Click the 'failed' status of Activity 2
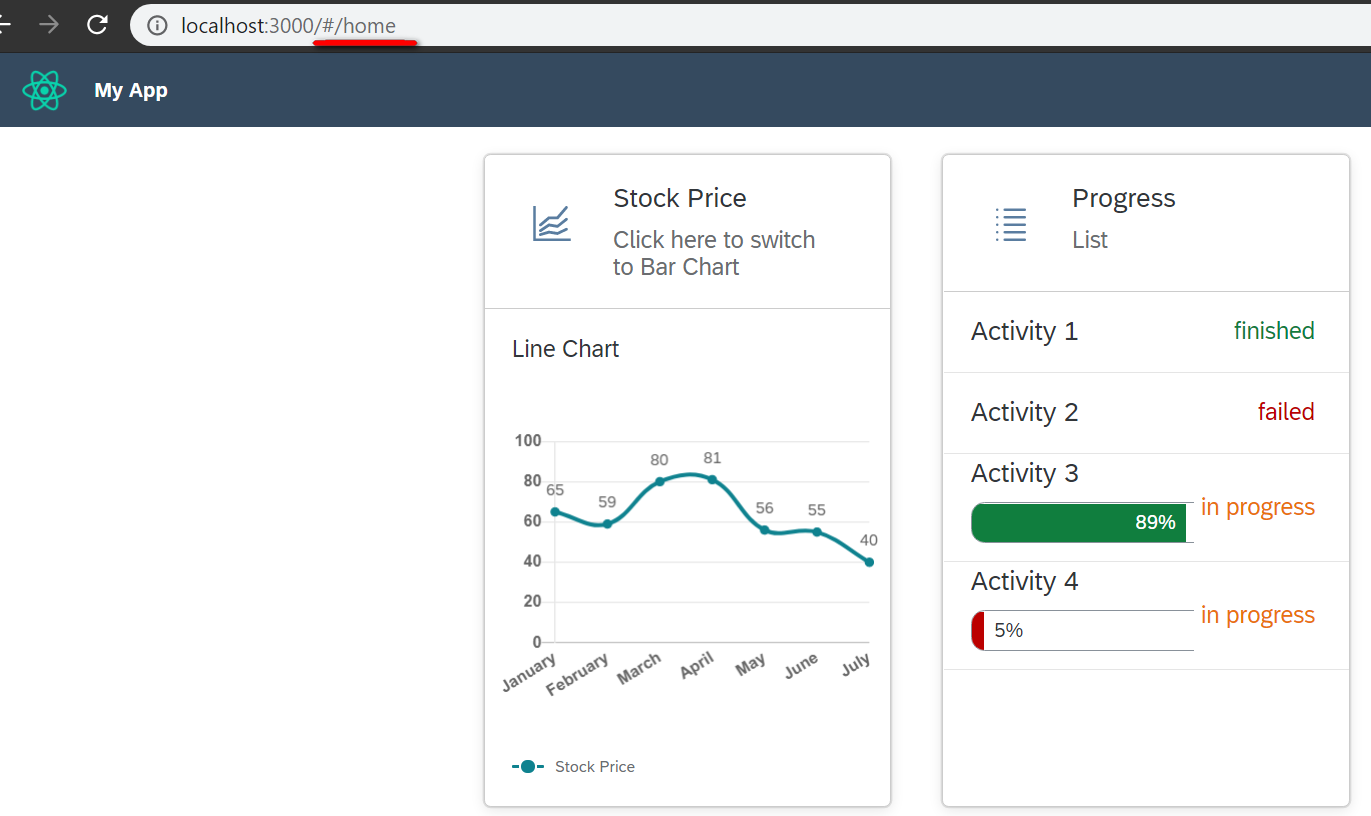 coord(1286,412)
